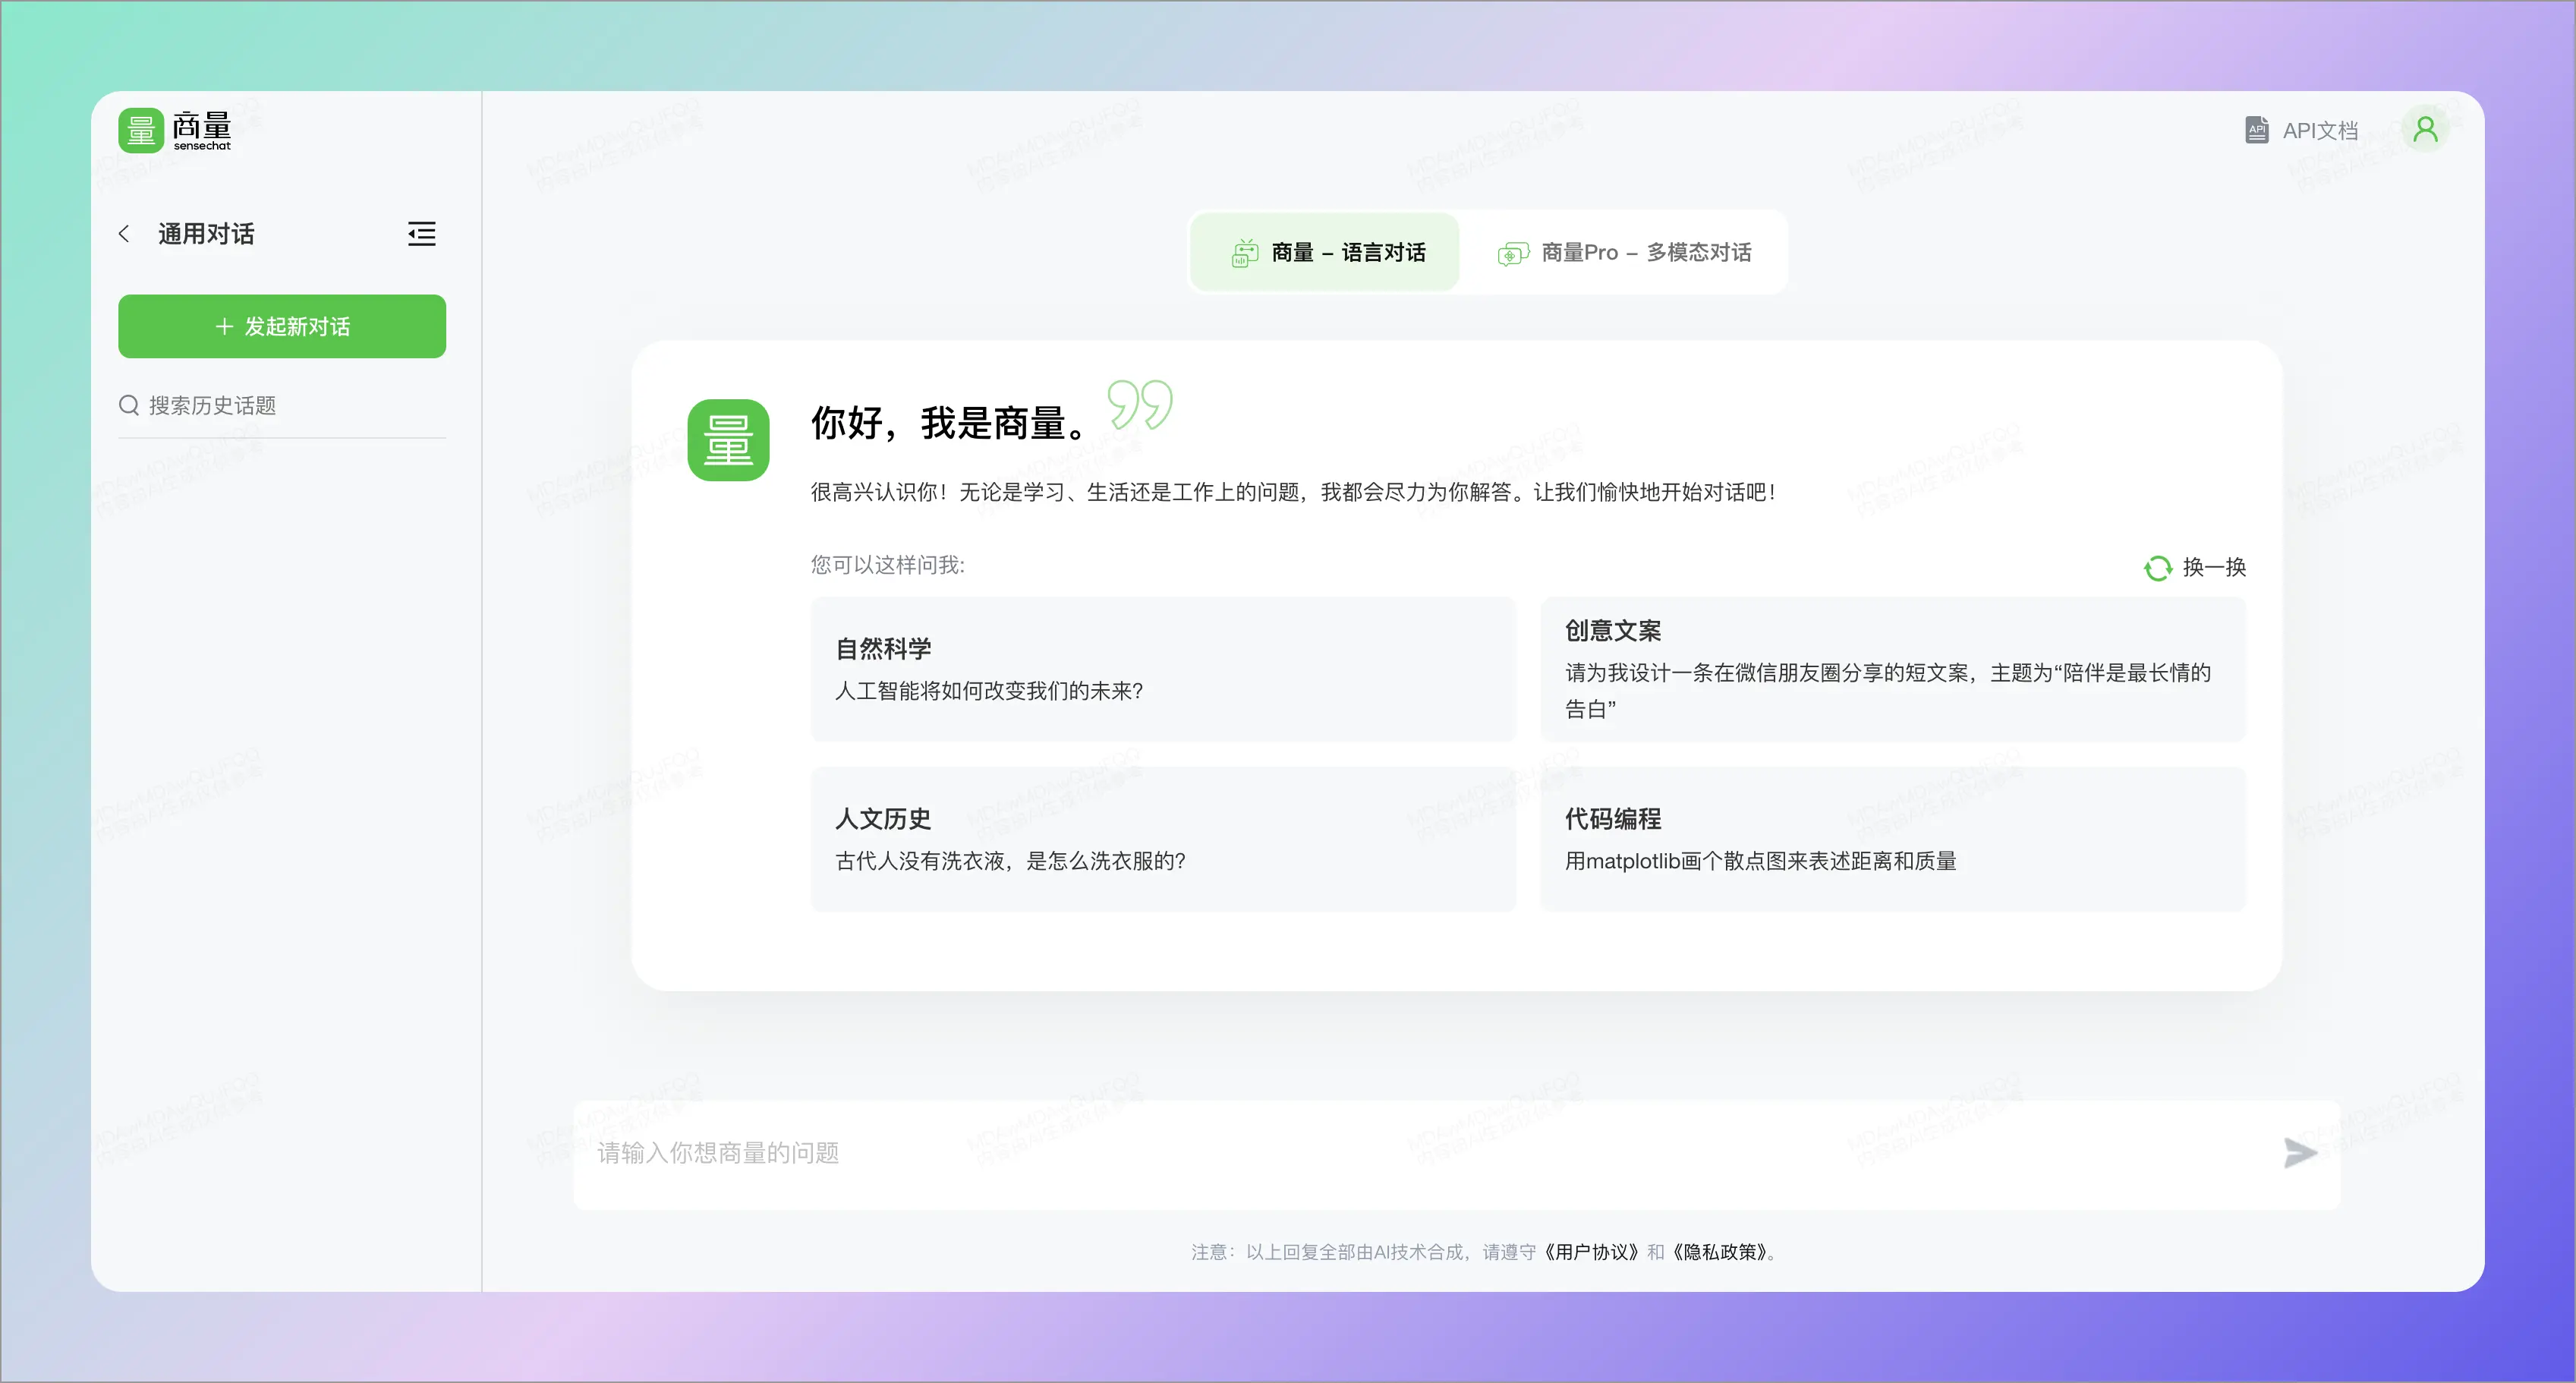
Task: Open the 《隐私政策》 link
Action: [1719, 1252]
